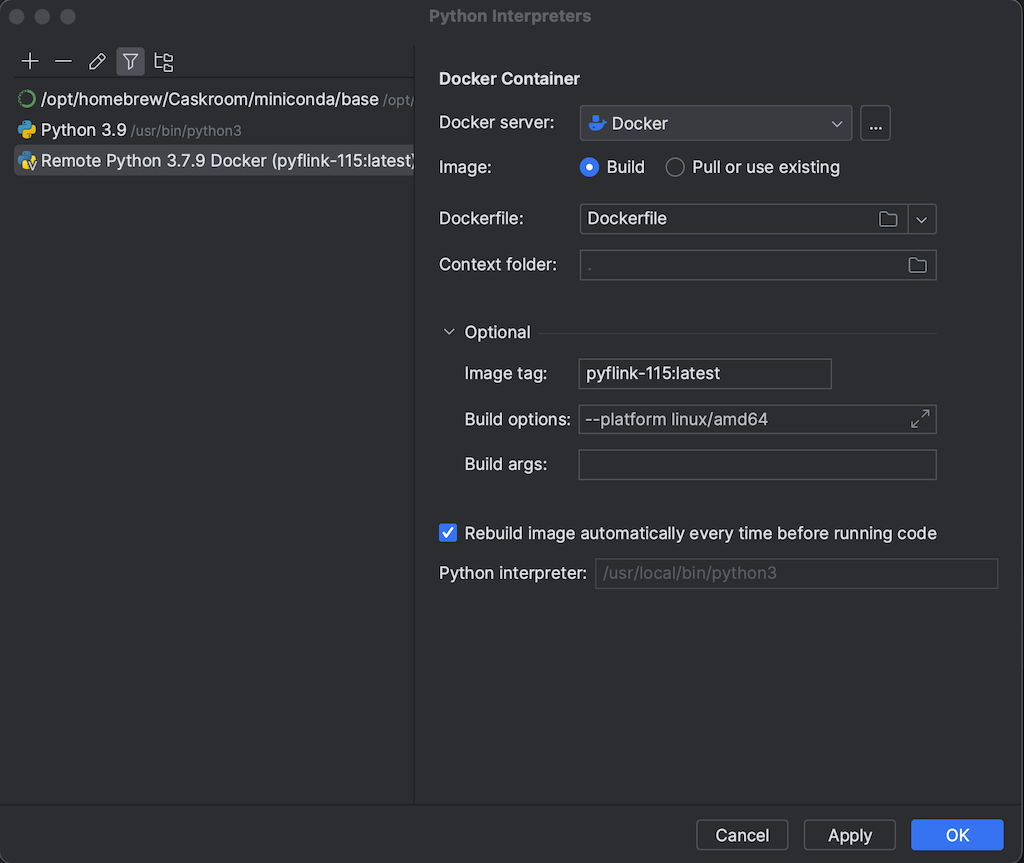Click the Apply button

(x=850, y=835)
